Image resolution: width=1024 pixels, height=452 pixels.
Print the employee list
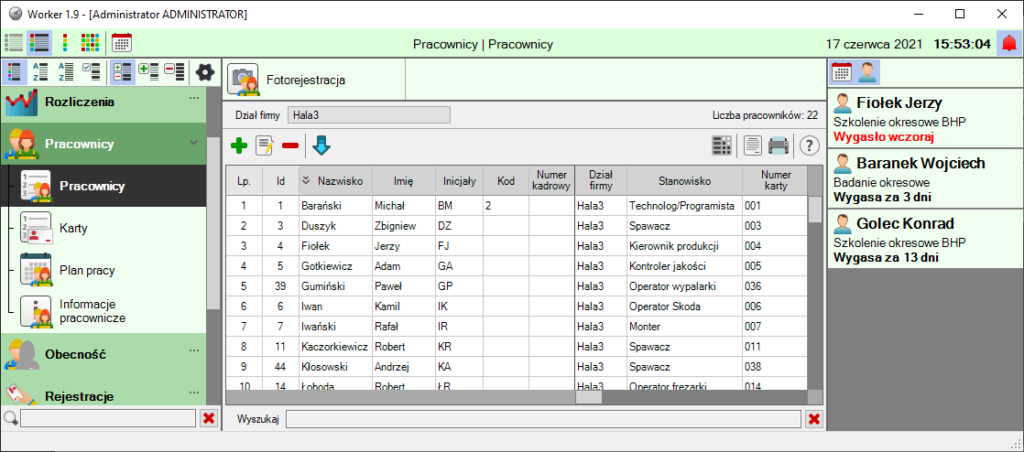(778, 146)
